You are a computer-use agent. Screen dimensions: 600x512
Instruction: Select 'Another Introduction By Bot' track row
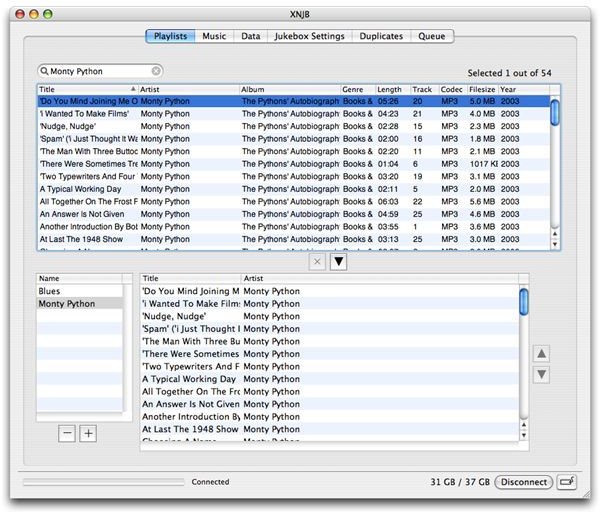293,227
